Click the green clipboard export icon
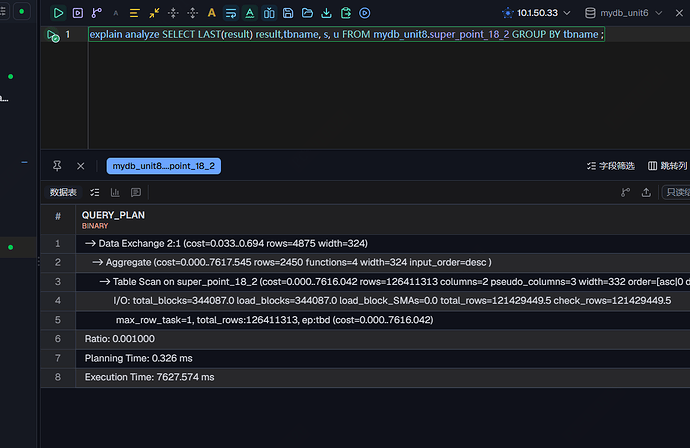 click(x=345, y=13)
